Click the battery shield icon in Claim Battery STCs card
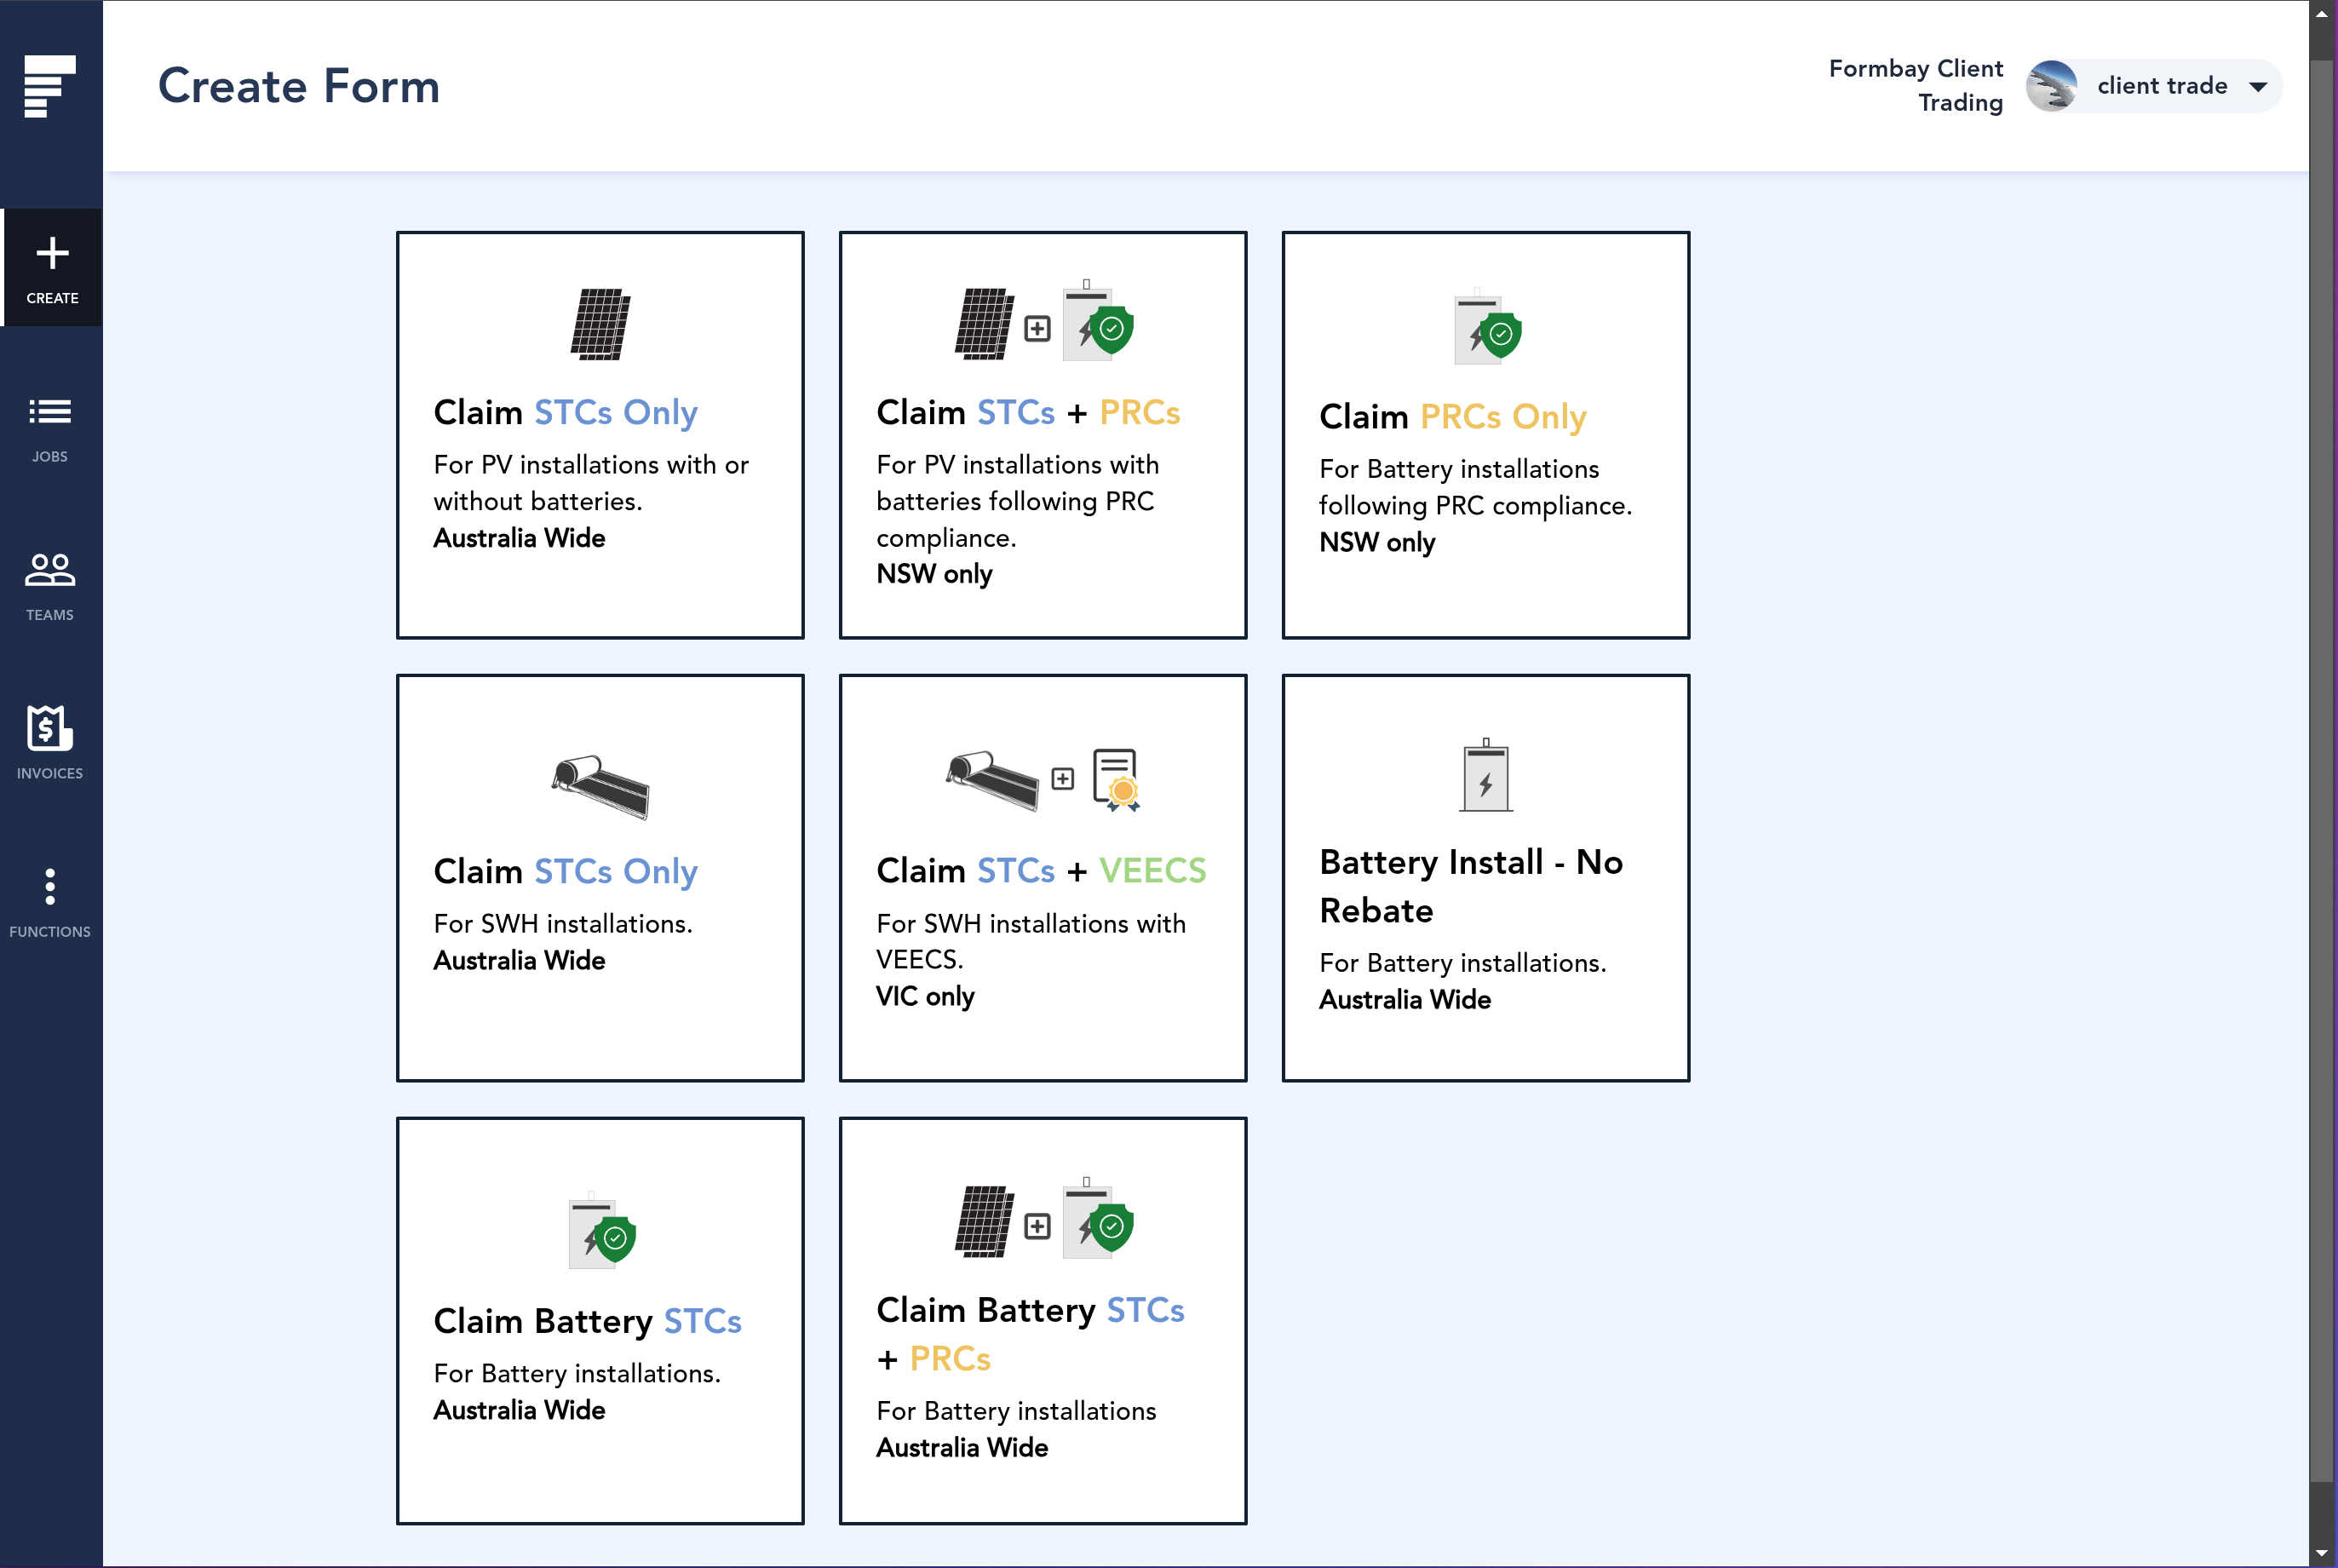Viewport: 2338px width, 1568px height. (602, 1230)
